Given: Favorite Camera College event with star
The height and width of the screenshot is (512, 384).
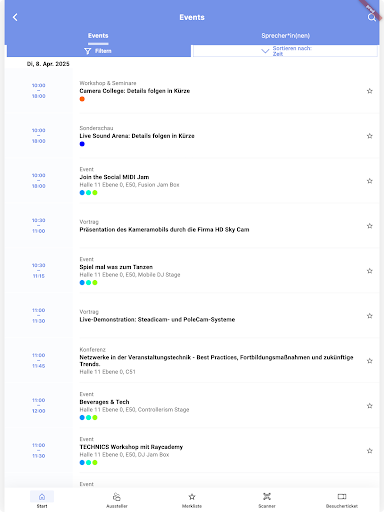Looking at the screenshot, I should coord(370,91).
